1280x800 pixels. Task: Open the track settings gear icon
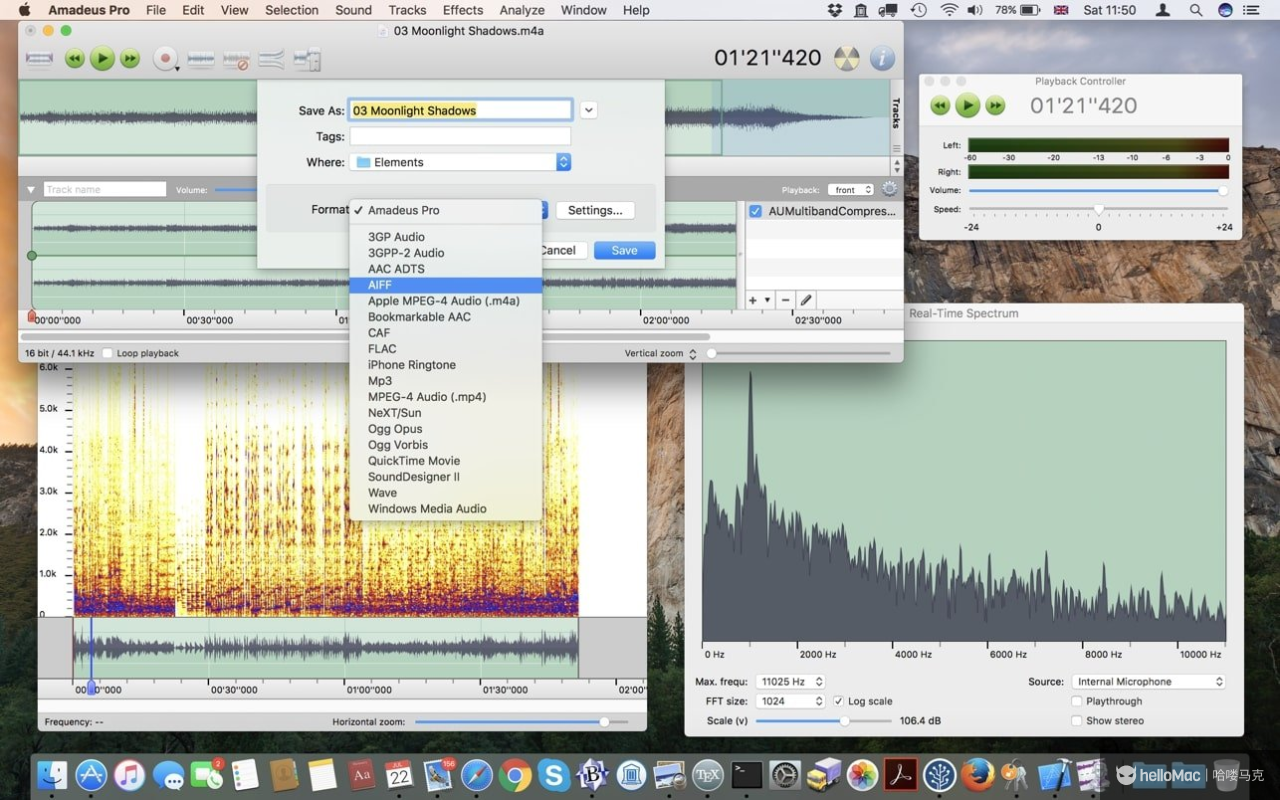point(889,189)
